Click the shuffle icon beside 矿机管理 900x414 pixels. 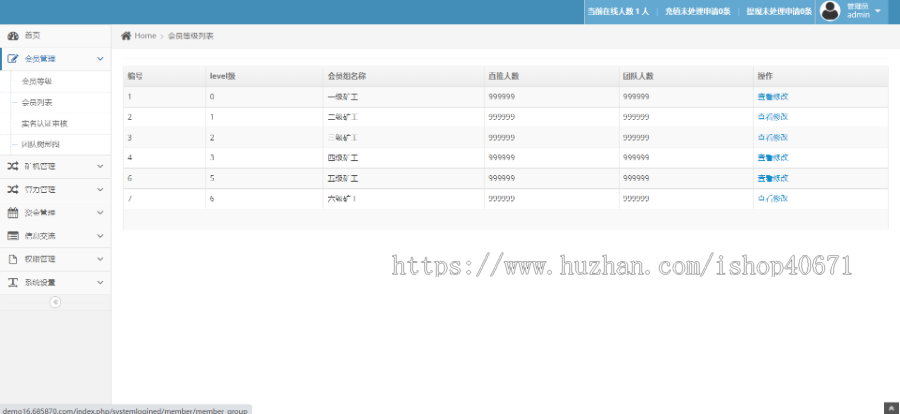tap(13, 166)
